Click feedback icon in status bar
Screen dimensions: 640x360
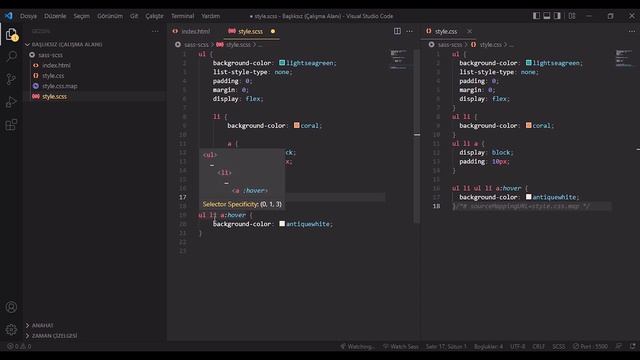619,346
